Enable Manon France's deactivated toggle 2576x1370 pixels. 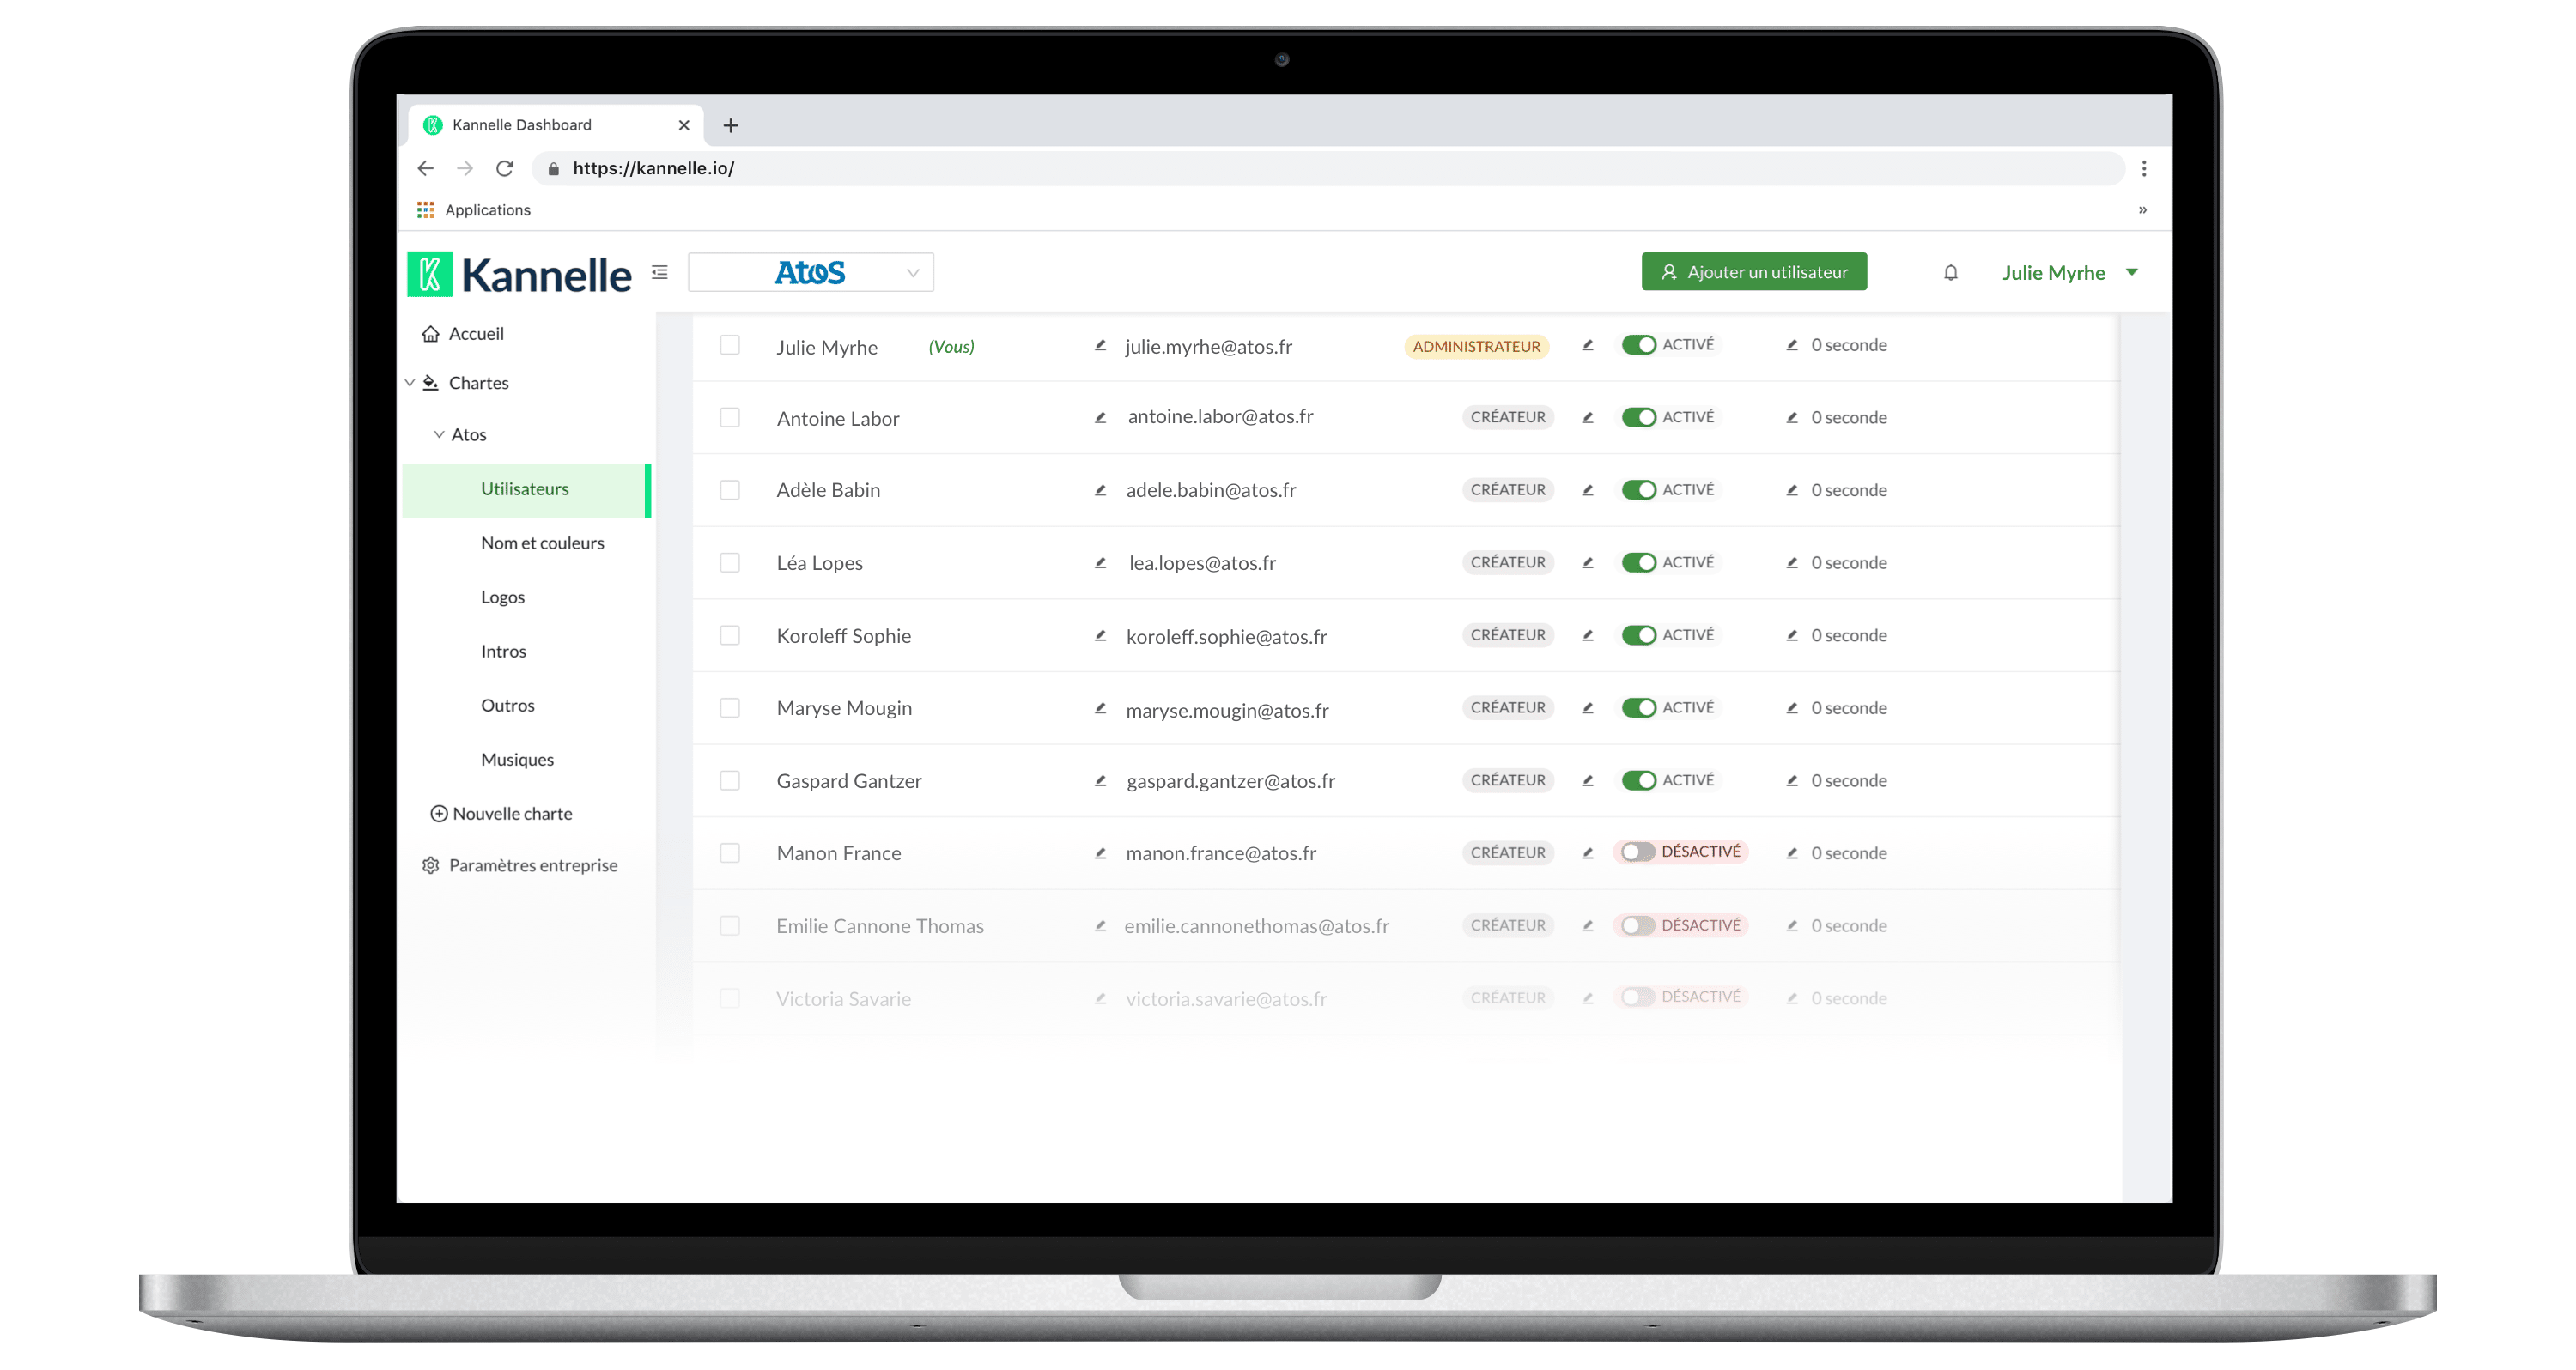click(x=1637, y=852)
